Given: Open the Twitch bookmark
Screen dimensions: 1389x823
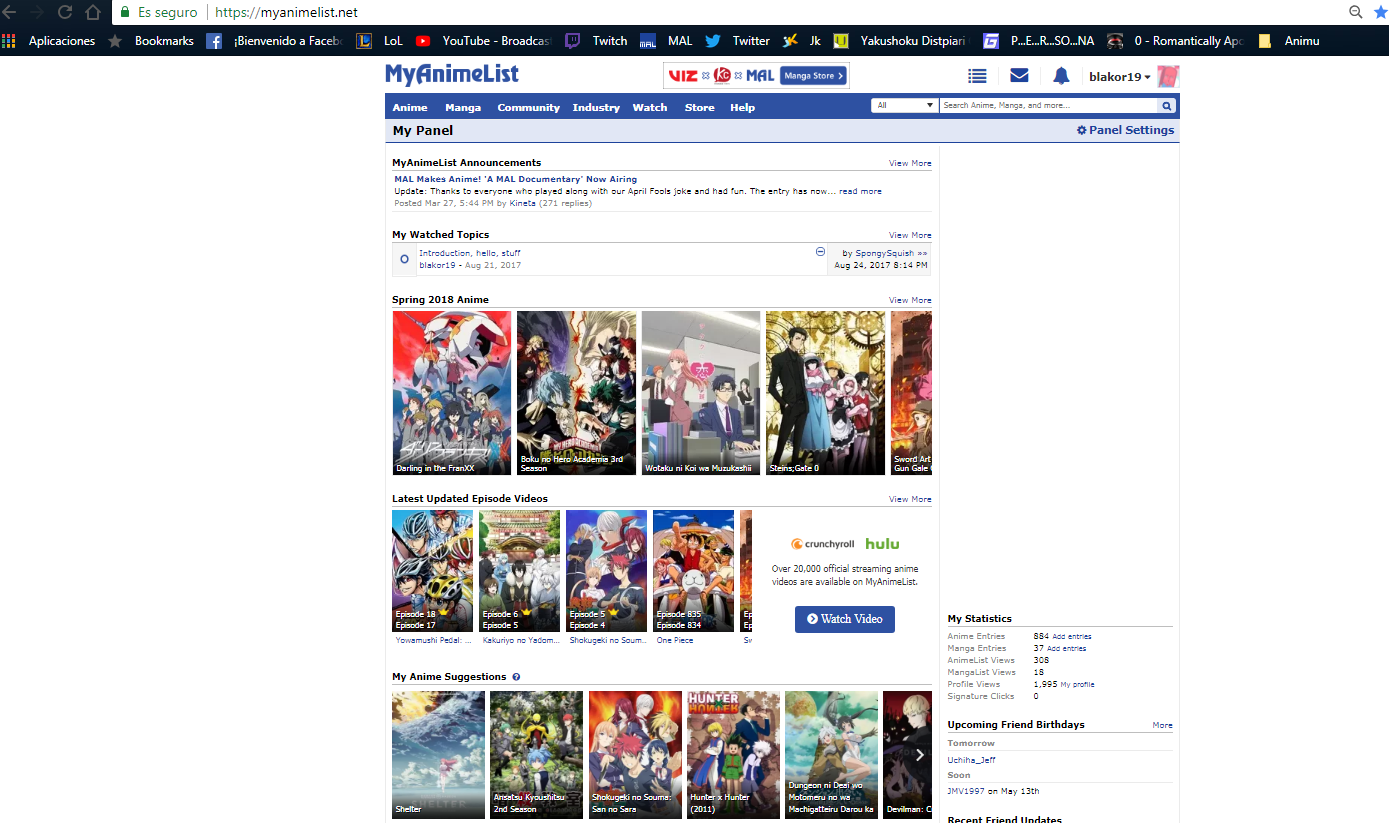Looking at the screenshot, I should coord(597,41).
